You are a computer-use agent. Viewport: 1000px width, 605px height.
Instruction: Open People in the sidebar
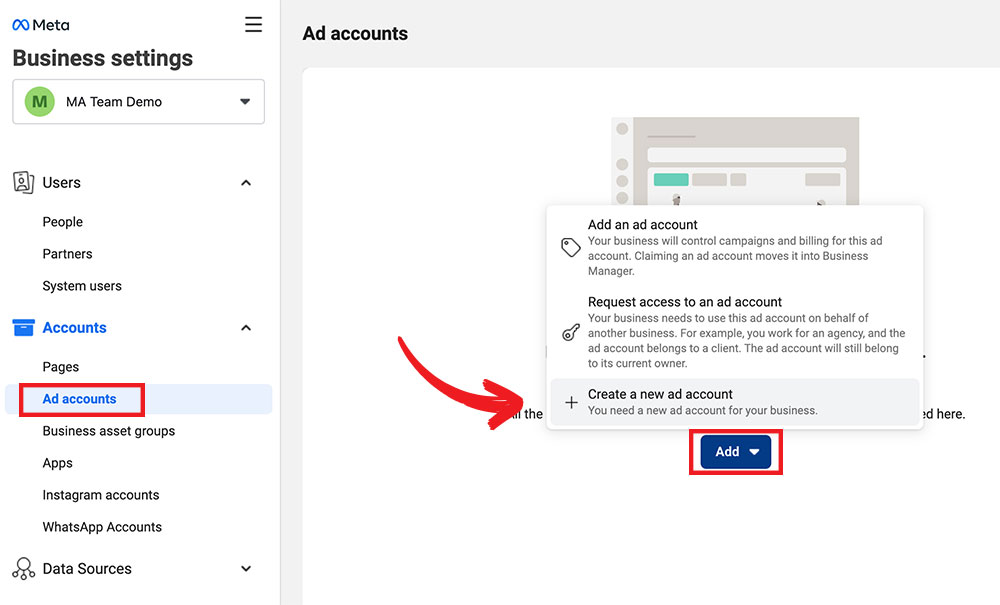[63, 222]
